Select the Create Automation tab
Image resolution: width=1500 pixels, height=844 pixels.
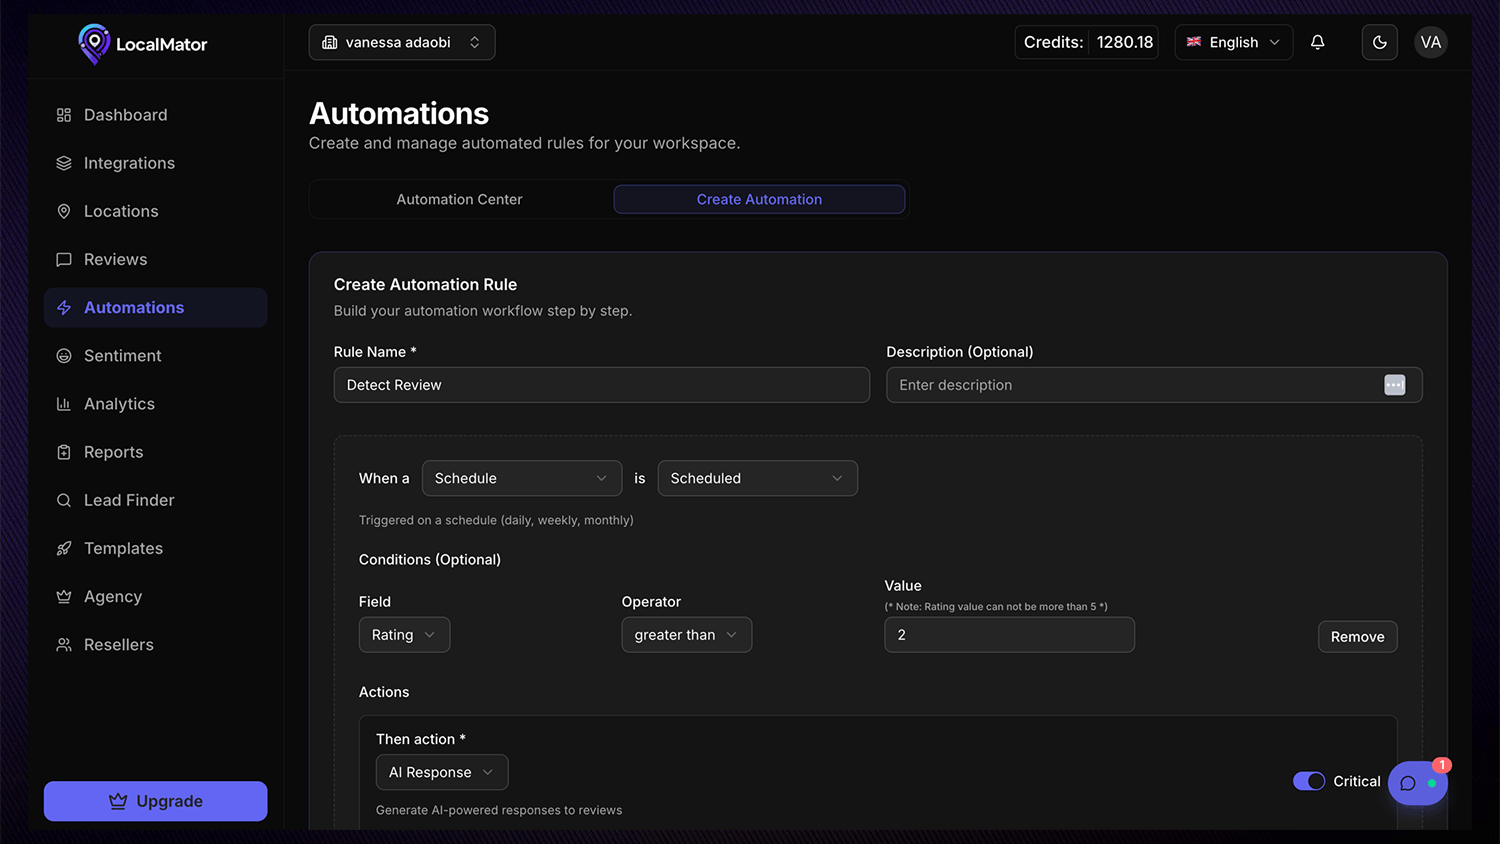tap(759, 199)
